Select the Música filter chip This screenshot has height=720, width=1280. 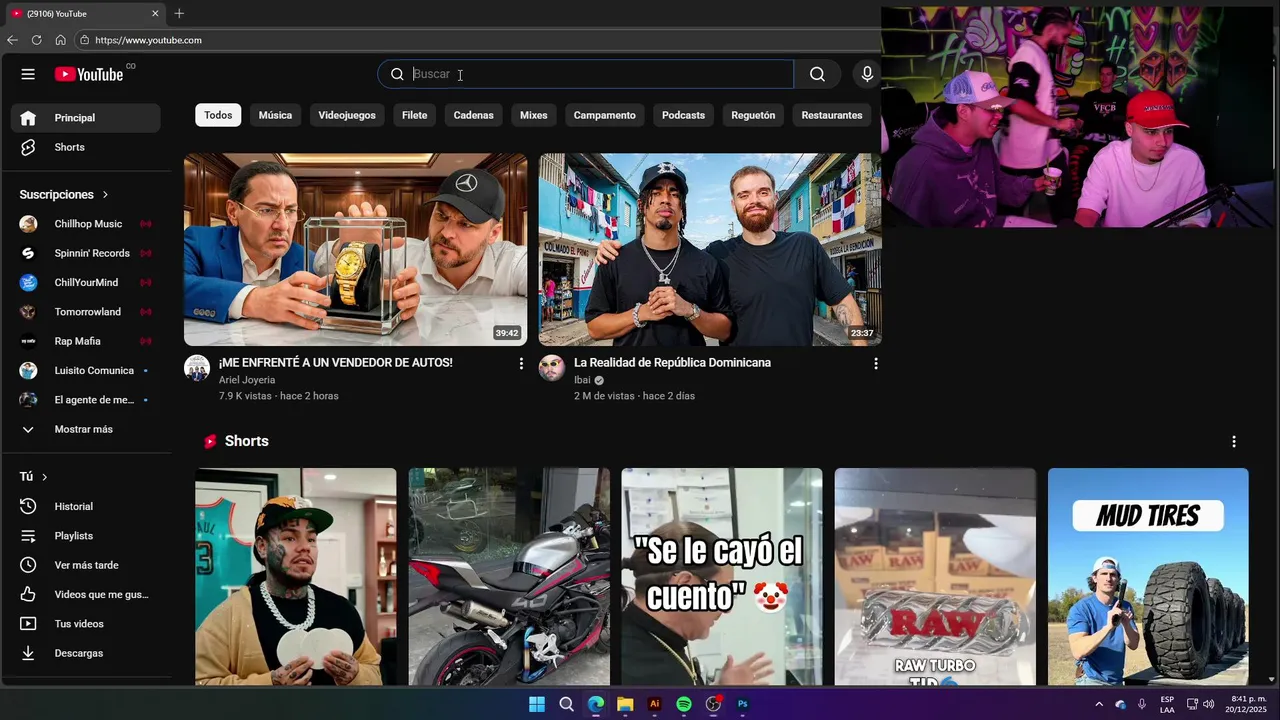[x=275, y=115]
